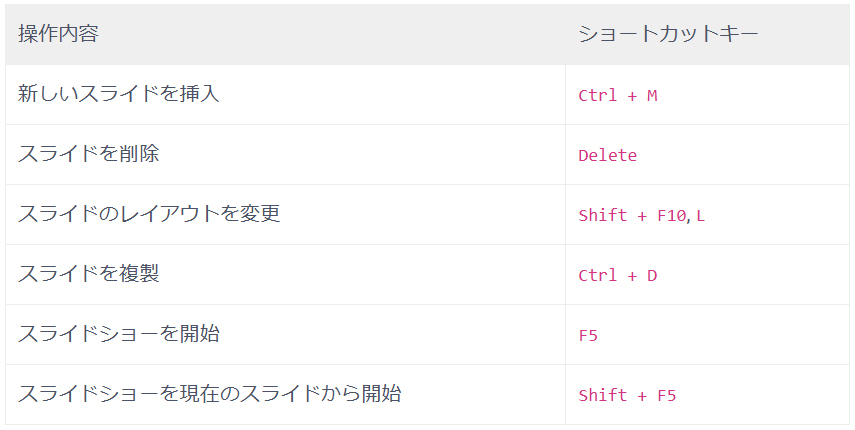Click the スライドショーを現在のスライドから開始 row label
This screenshot has height=430, width=855.
(x=209, y=394)
